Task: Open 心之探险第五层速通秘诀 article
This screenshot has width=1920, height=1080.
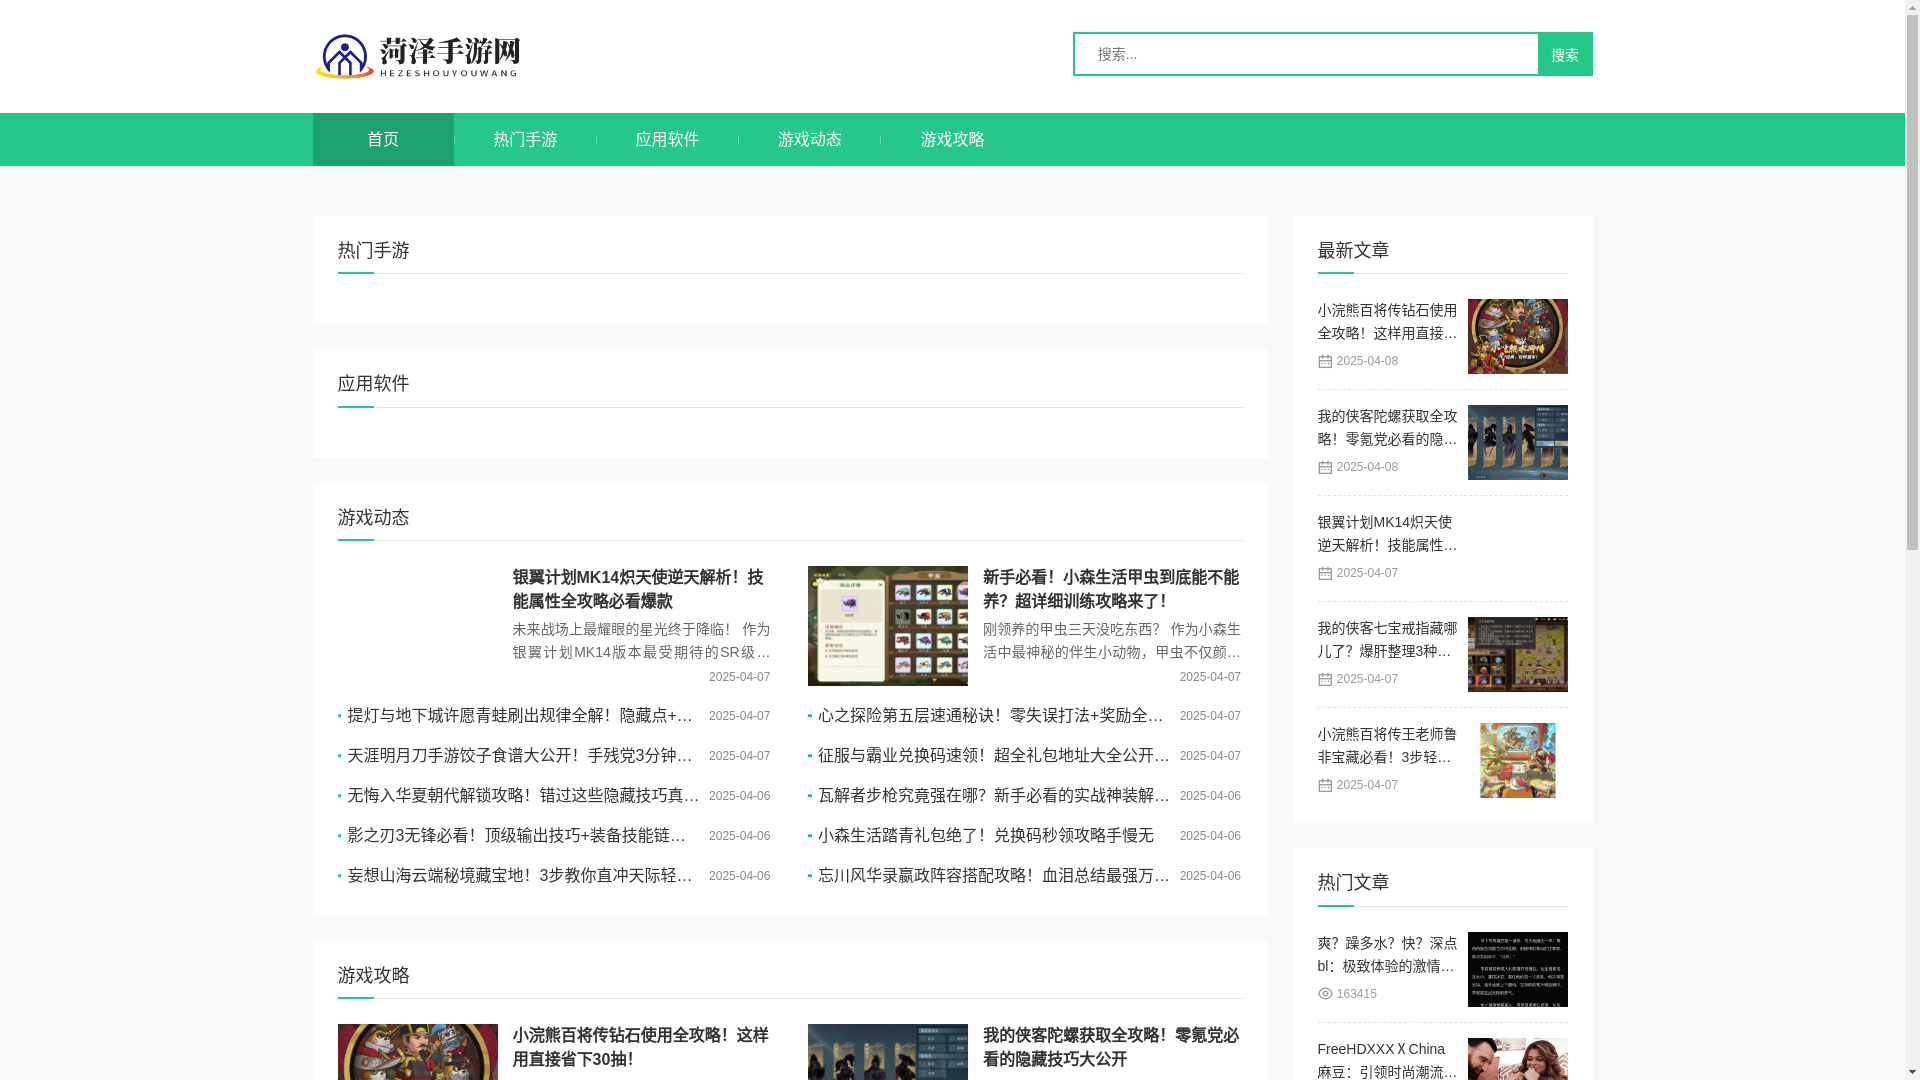Action: click(992, 716)
